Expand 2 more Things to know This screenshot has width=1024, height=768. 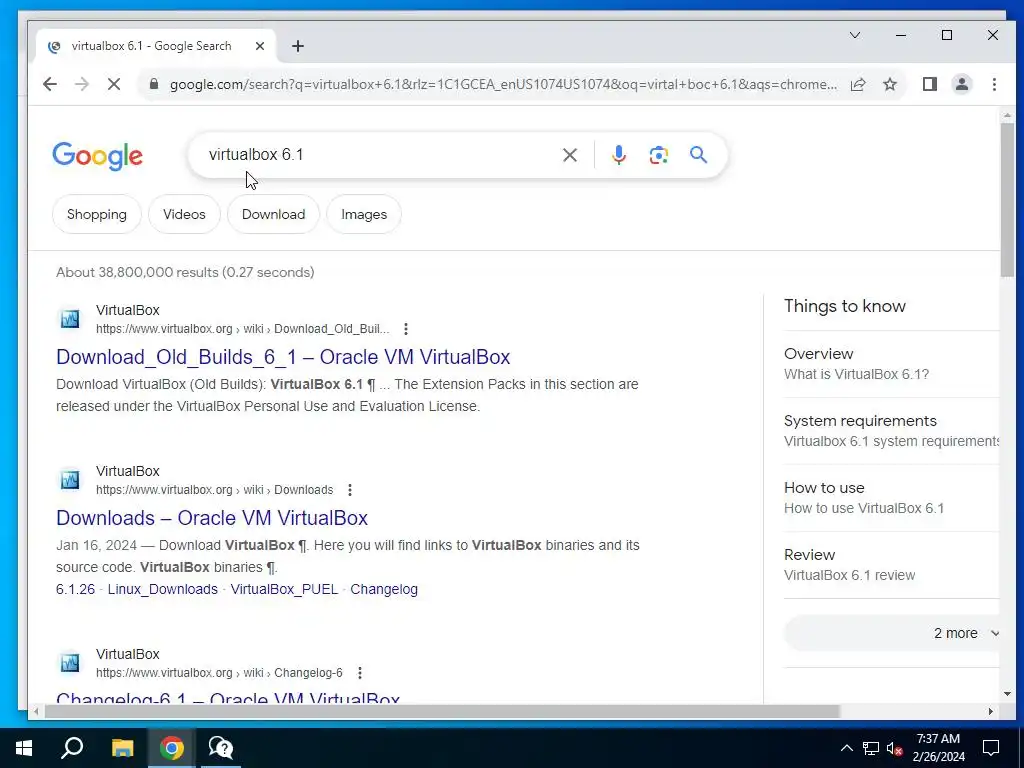click(x=892, y=633)
